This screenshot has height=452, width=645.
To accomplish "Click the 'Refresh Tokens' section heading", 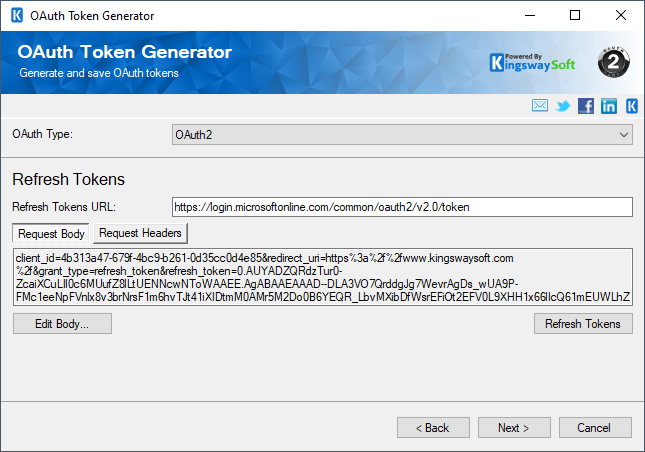I will (x=68, y=179).
